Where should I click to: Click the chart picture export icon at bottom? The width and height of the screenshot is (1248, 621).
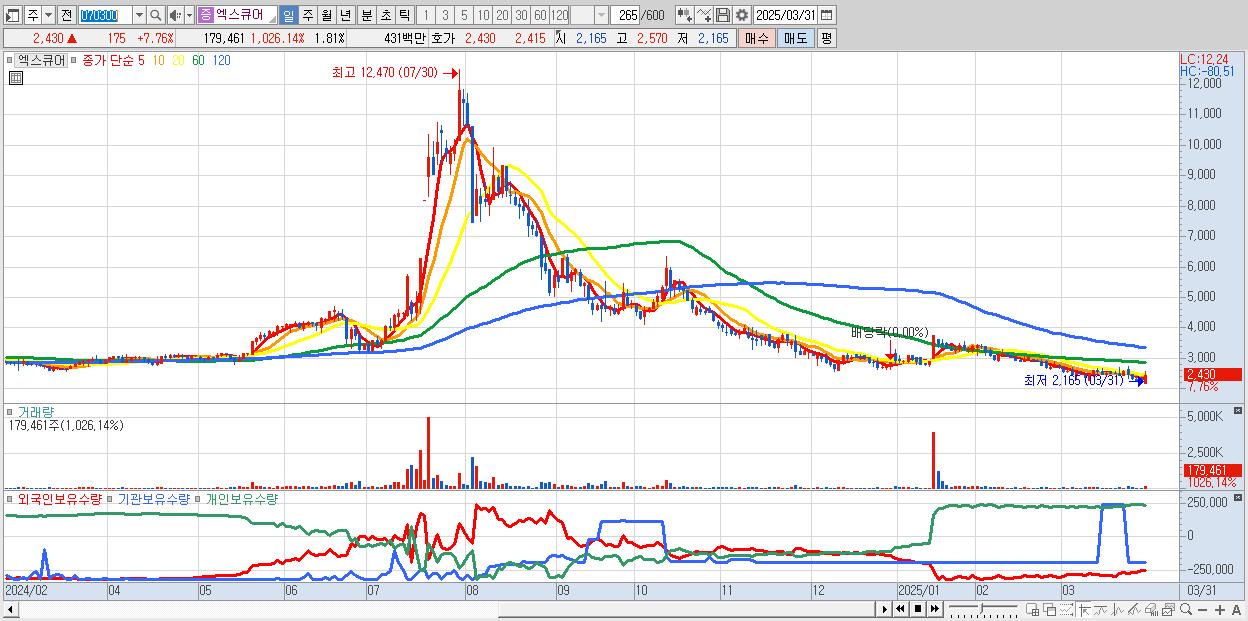[x=1169, y=610]
